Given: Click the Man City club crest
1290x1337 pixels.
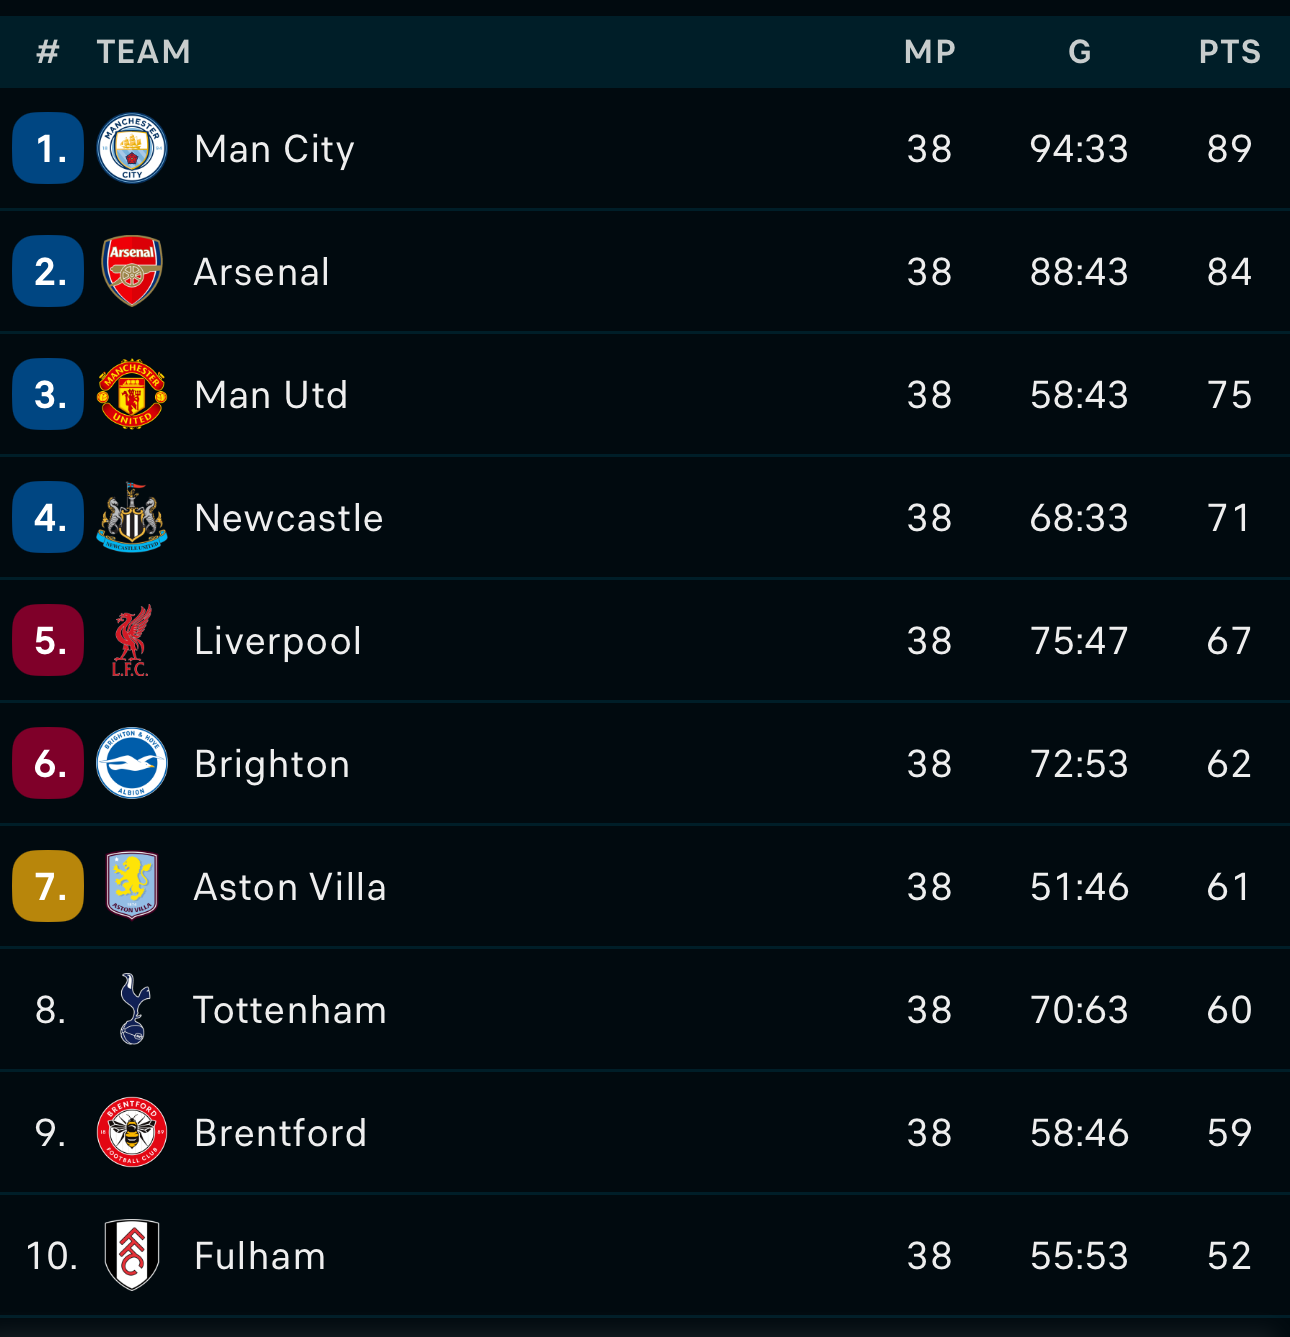Looking at the screenshot, I should tap(132, 148).
